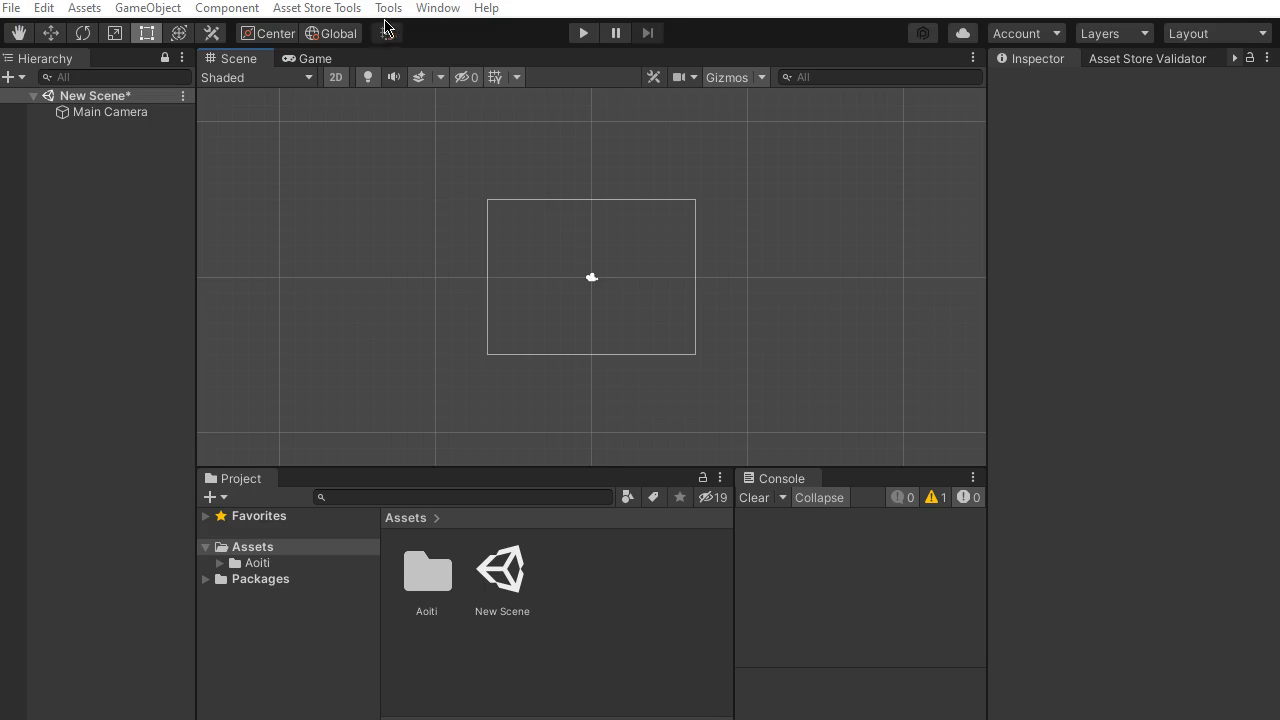Toggle hidden packages count 19

click(713, 497)
